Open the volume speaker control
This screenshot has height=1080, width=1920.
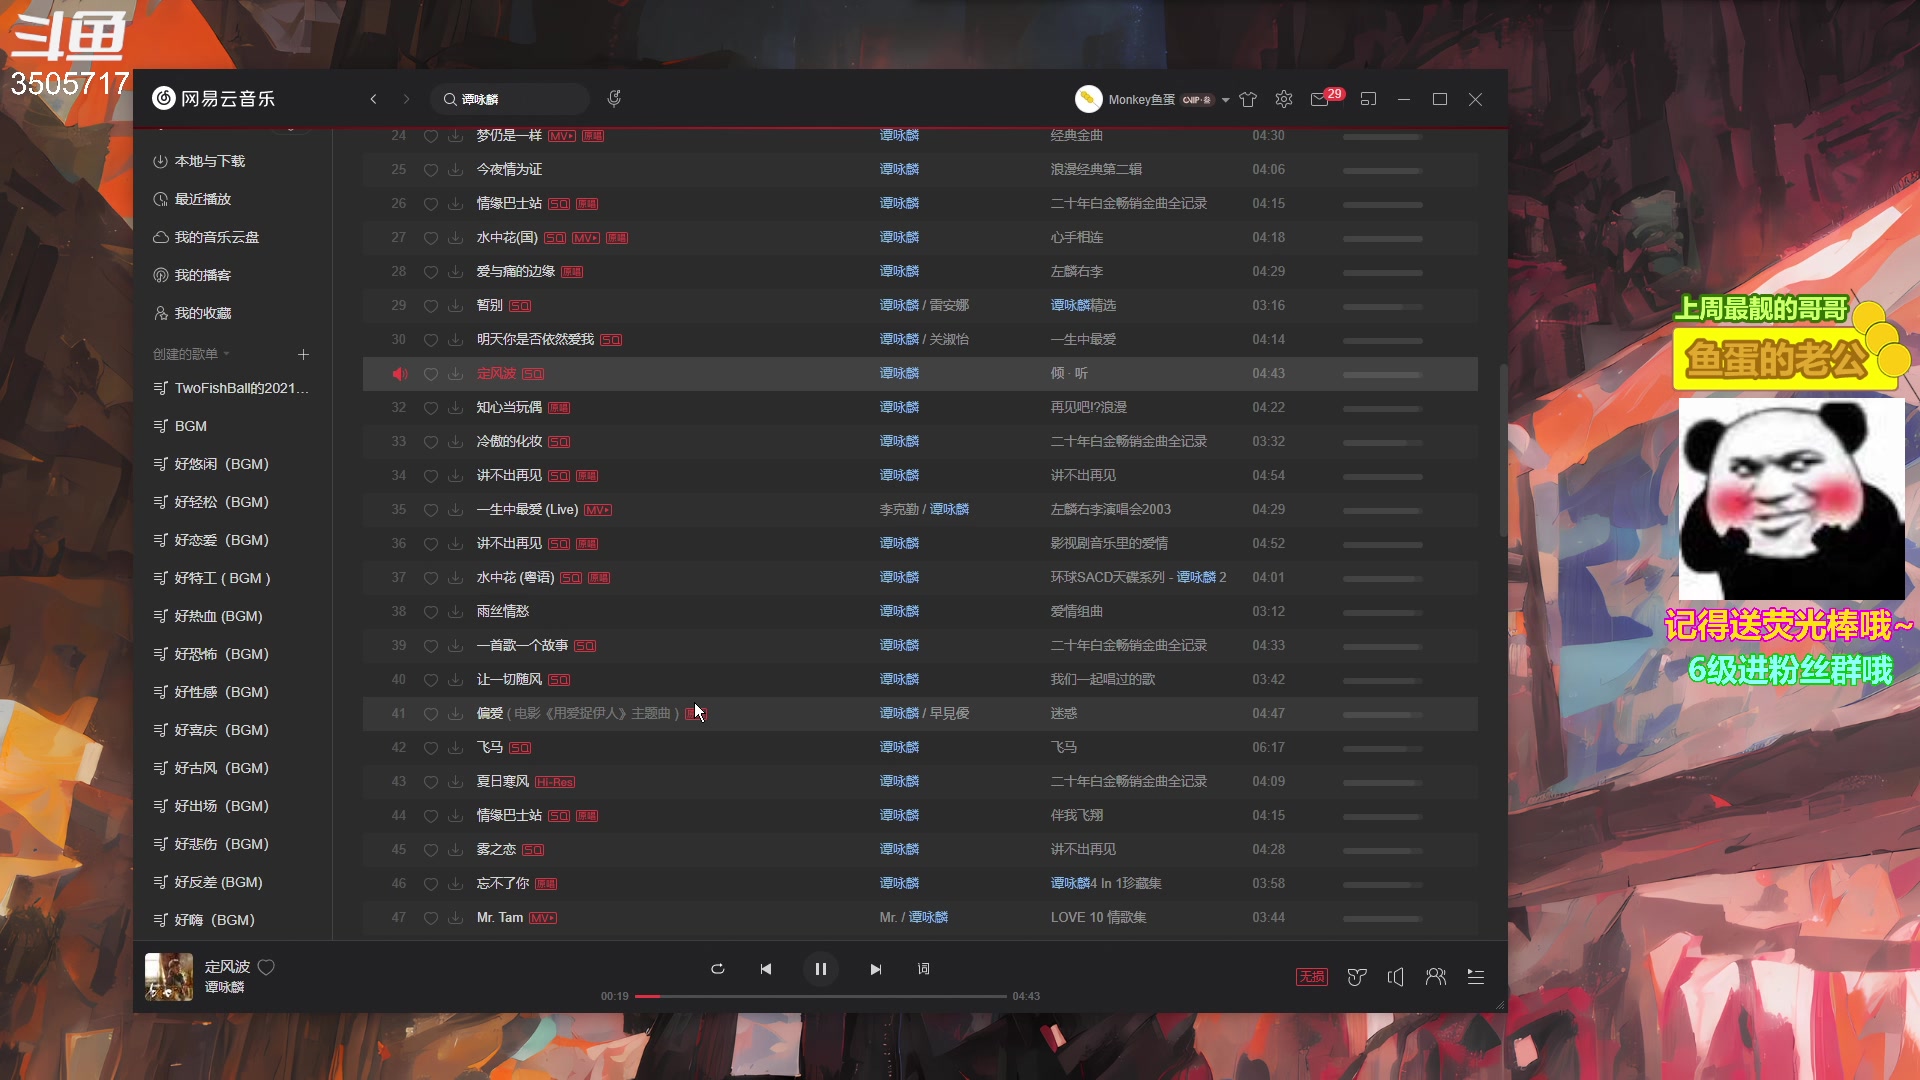click(x=1396, y=977)
